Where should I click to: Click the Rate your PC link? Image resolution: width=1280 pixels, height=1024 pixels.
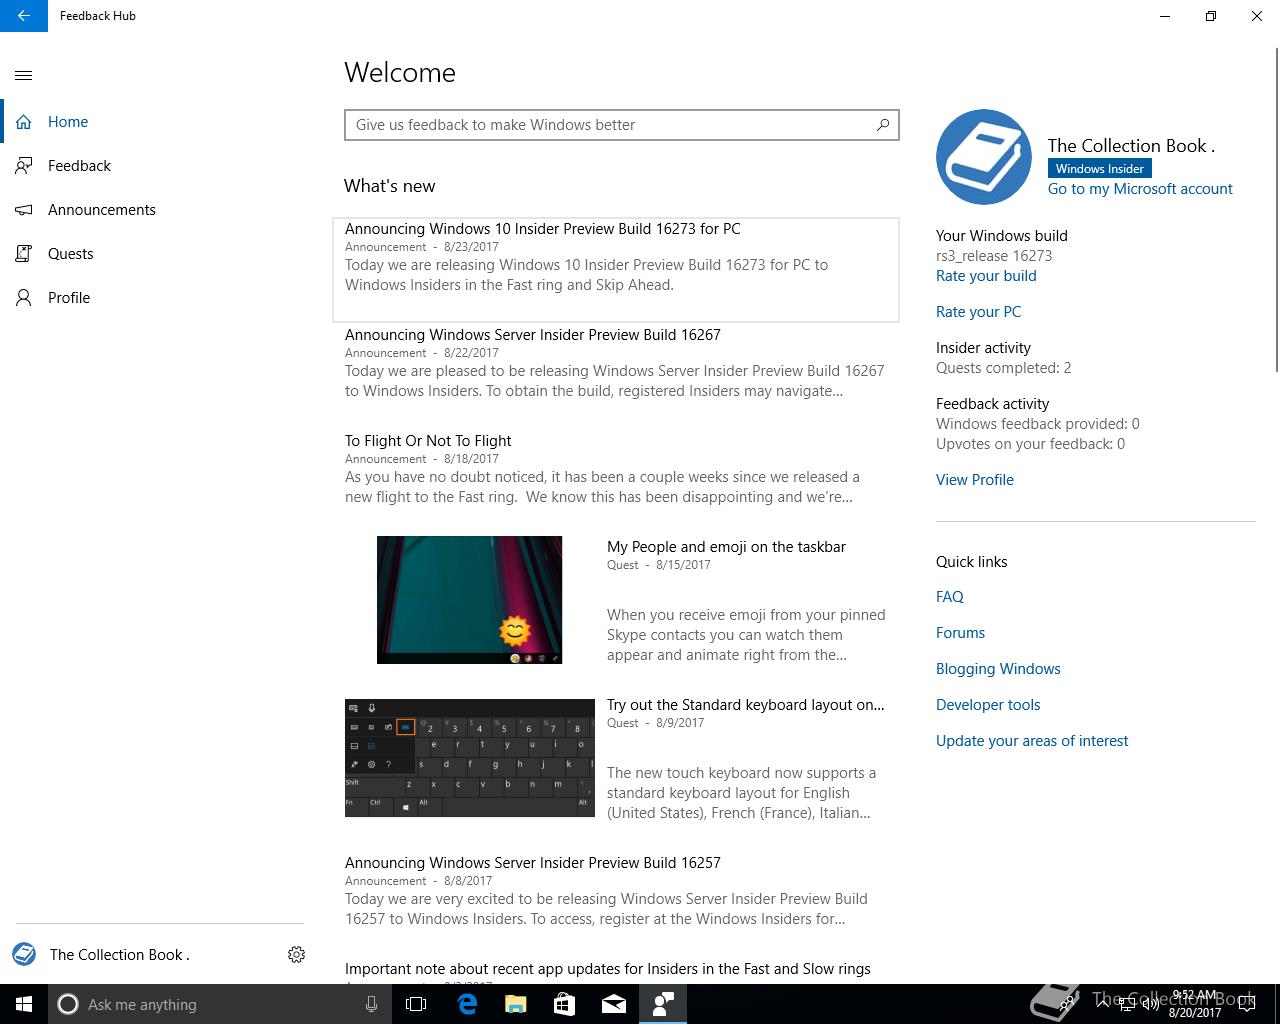tap(978, 312)
